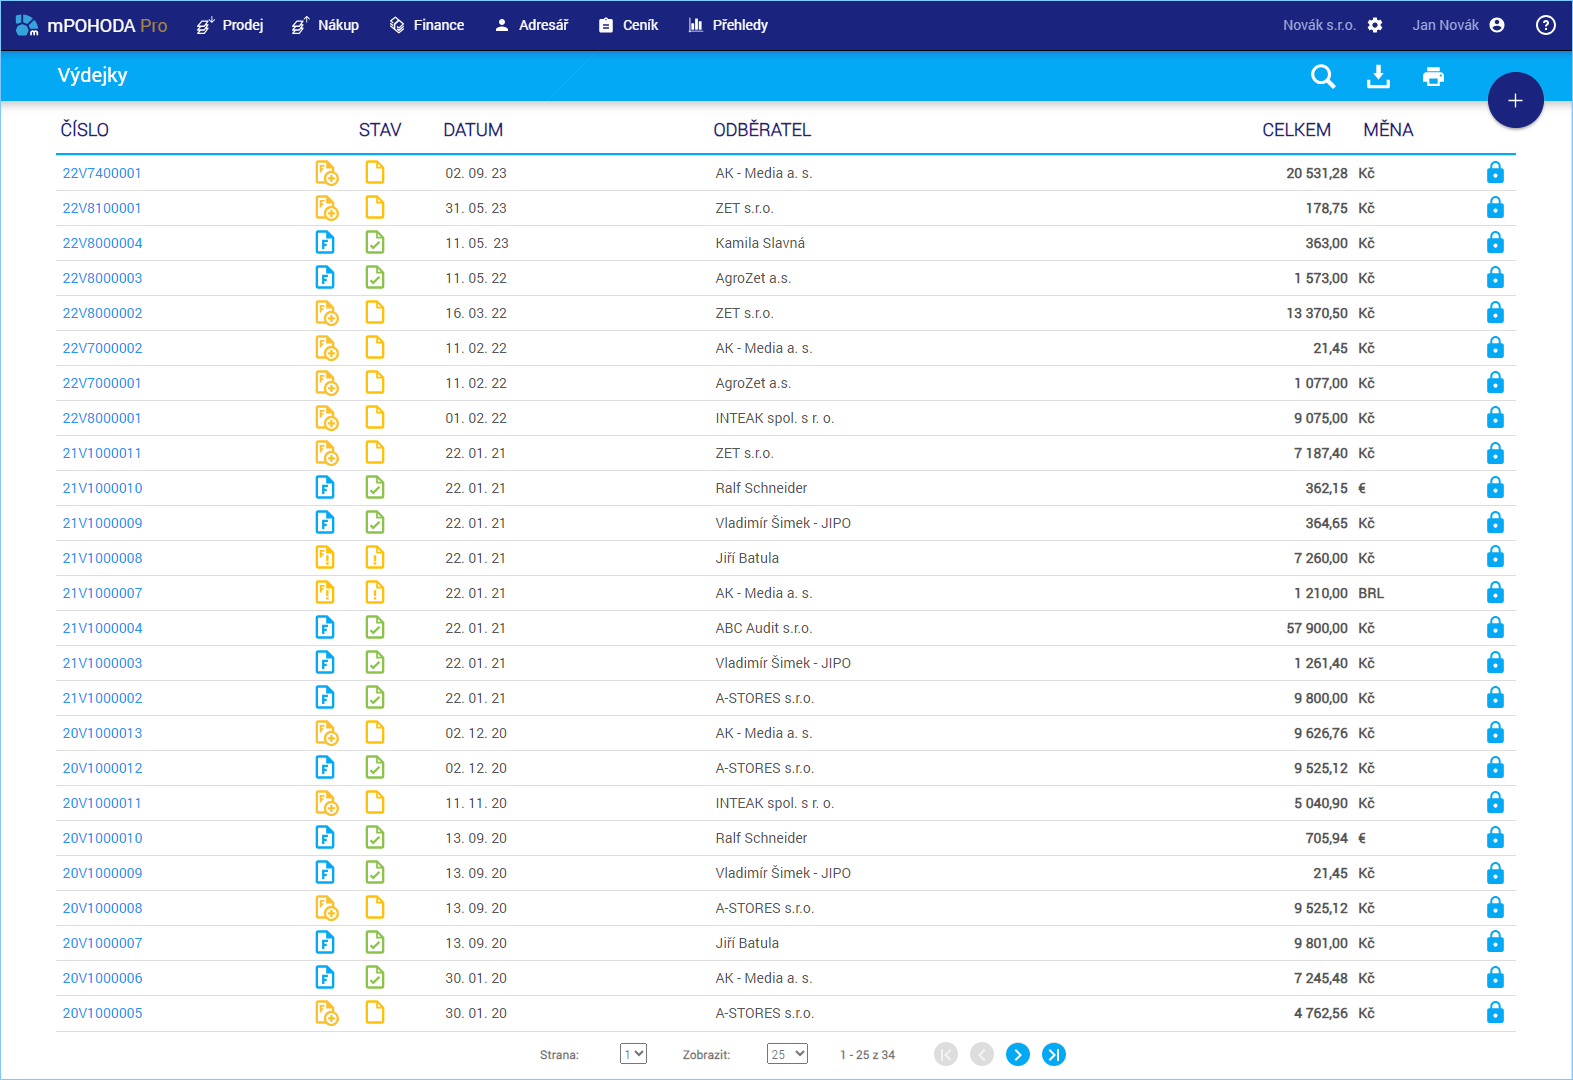Click the create-invoice icon for 22V8100001

(x=327, y=208)
